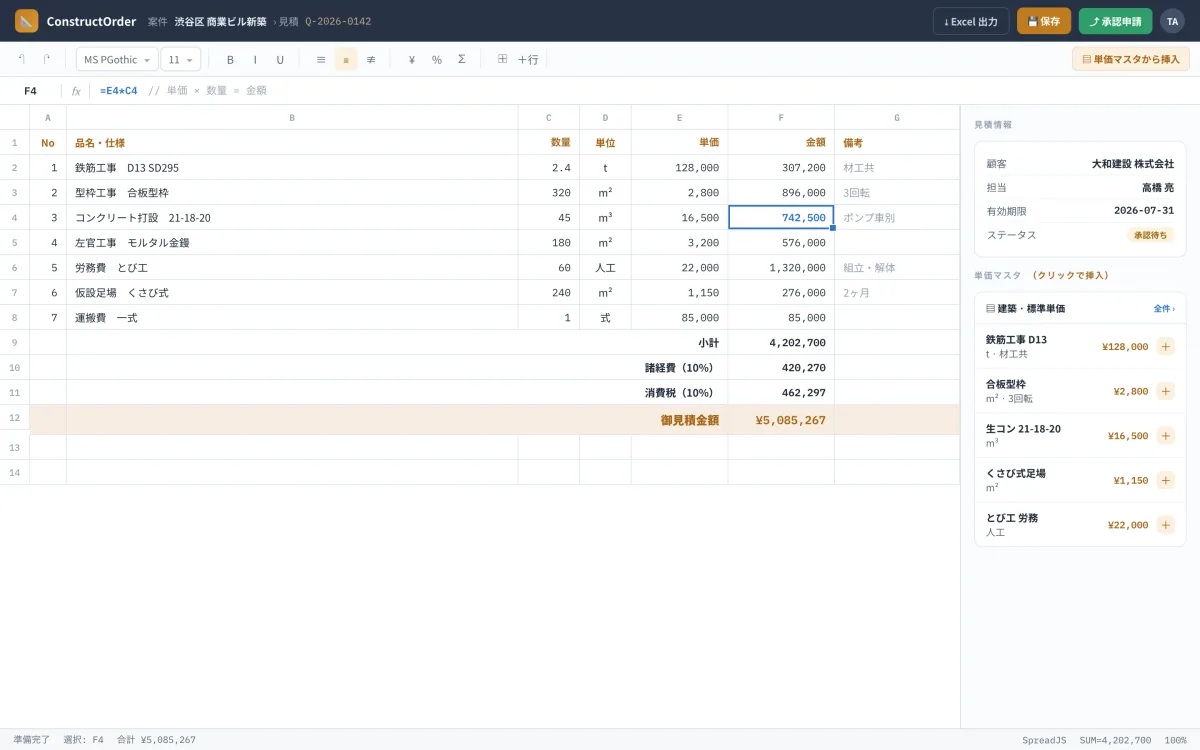1200x750 pixels.
Task: Select the cell 仮設足場 くさび式
Action: 292,292
